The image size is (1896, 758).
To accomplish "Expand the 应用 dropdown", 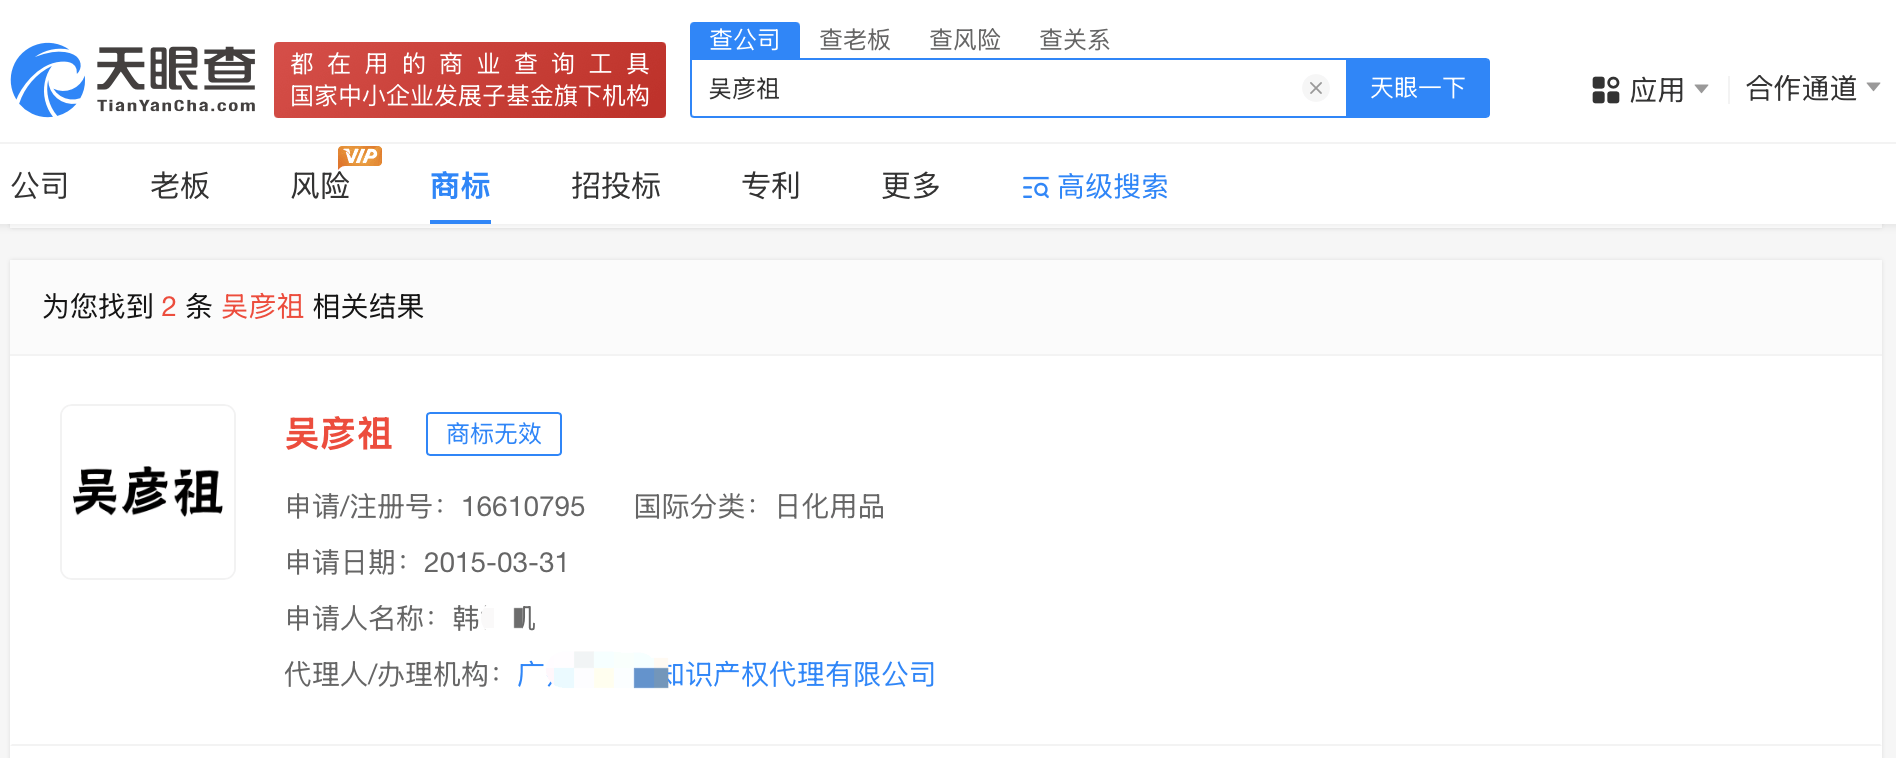I will click(1701, 89).
